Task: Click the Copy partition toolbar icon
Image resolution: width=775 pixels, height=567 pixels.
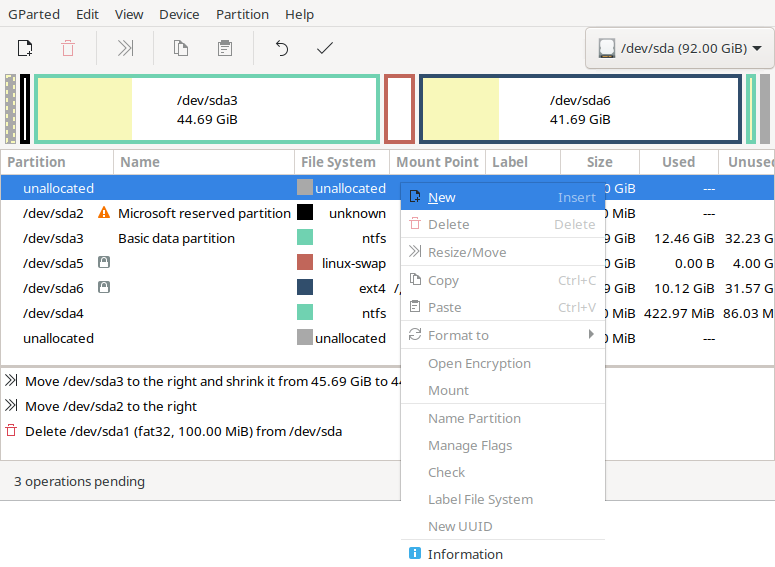Action: 181,48
